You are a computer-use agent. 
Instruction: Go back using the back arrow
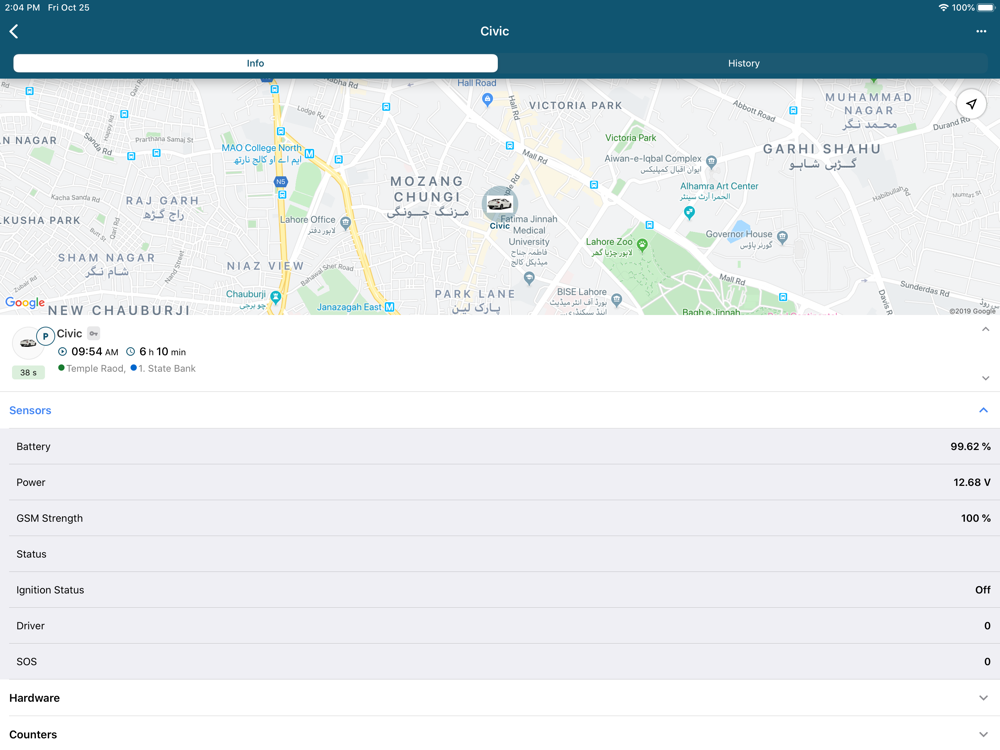14,31
